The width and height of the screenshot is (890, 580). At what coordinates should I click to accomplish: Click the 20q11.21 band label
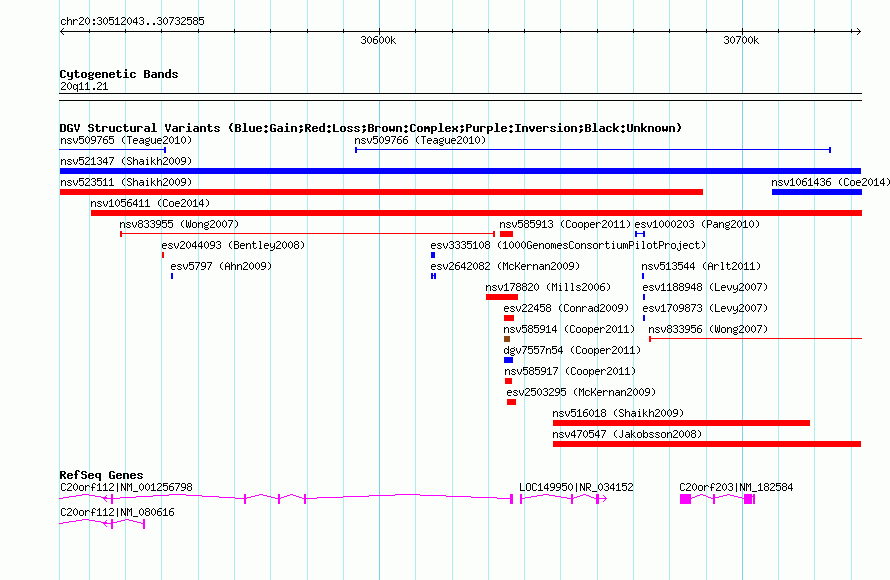tap(84, 86)
